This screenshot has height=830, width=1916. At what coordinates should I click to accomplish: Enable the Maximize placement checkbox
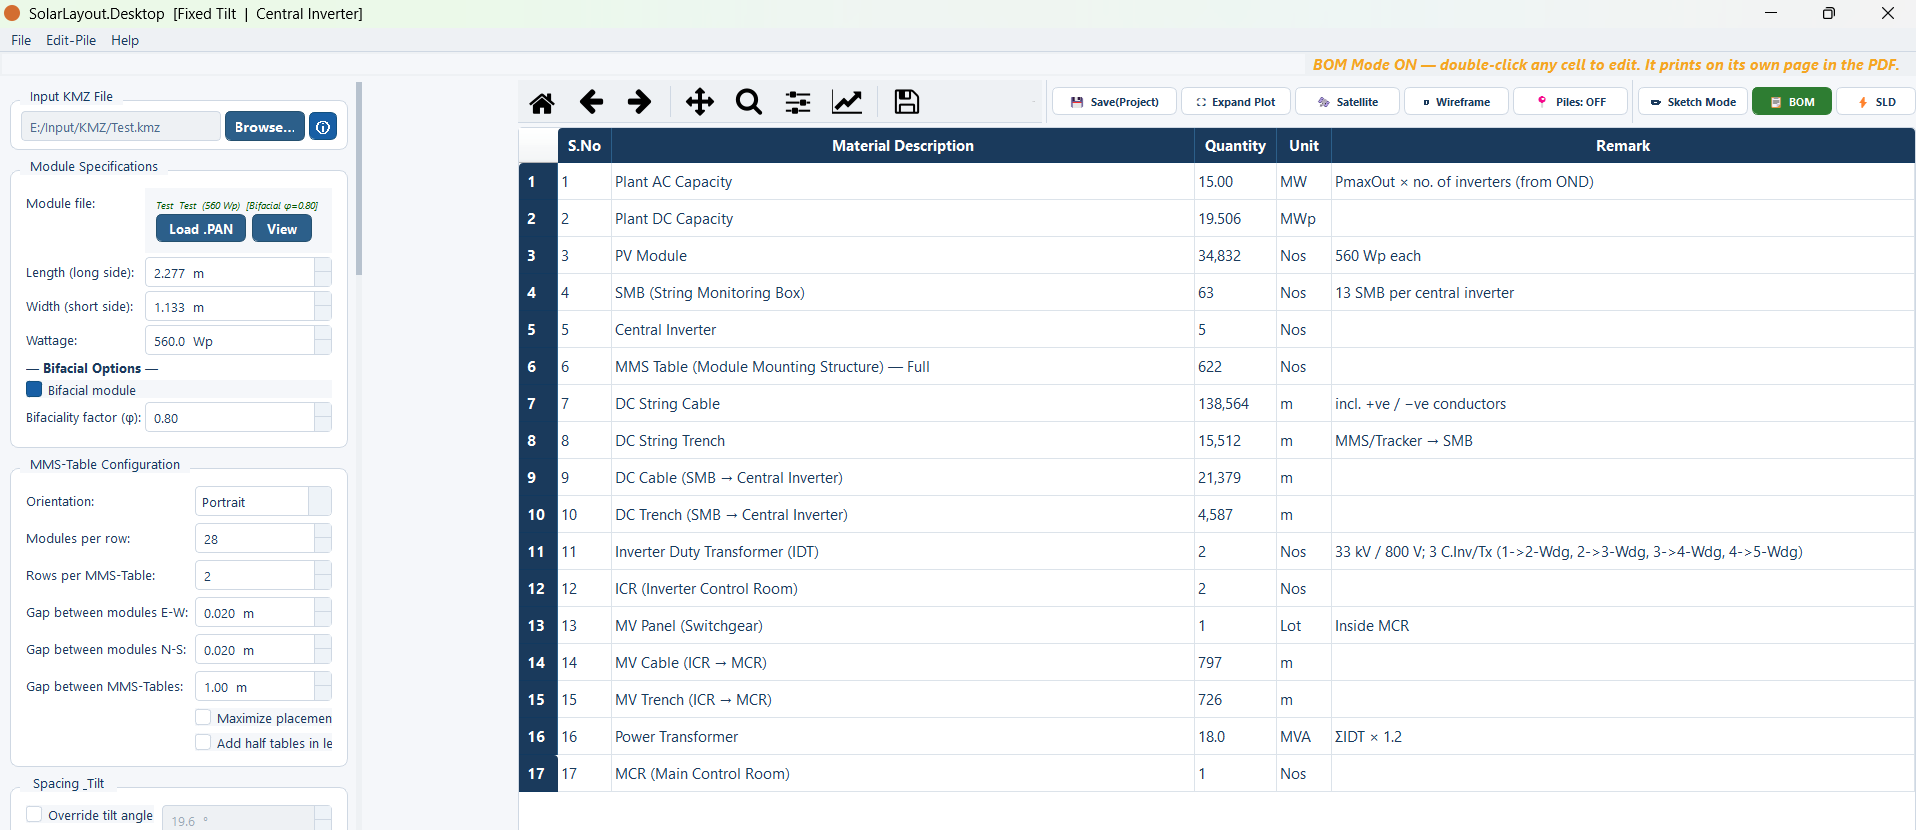[203, 717]
